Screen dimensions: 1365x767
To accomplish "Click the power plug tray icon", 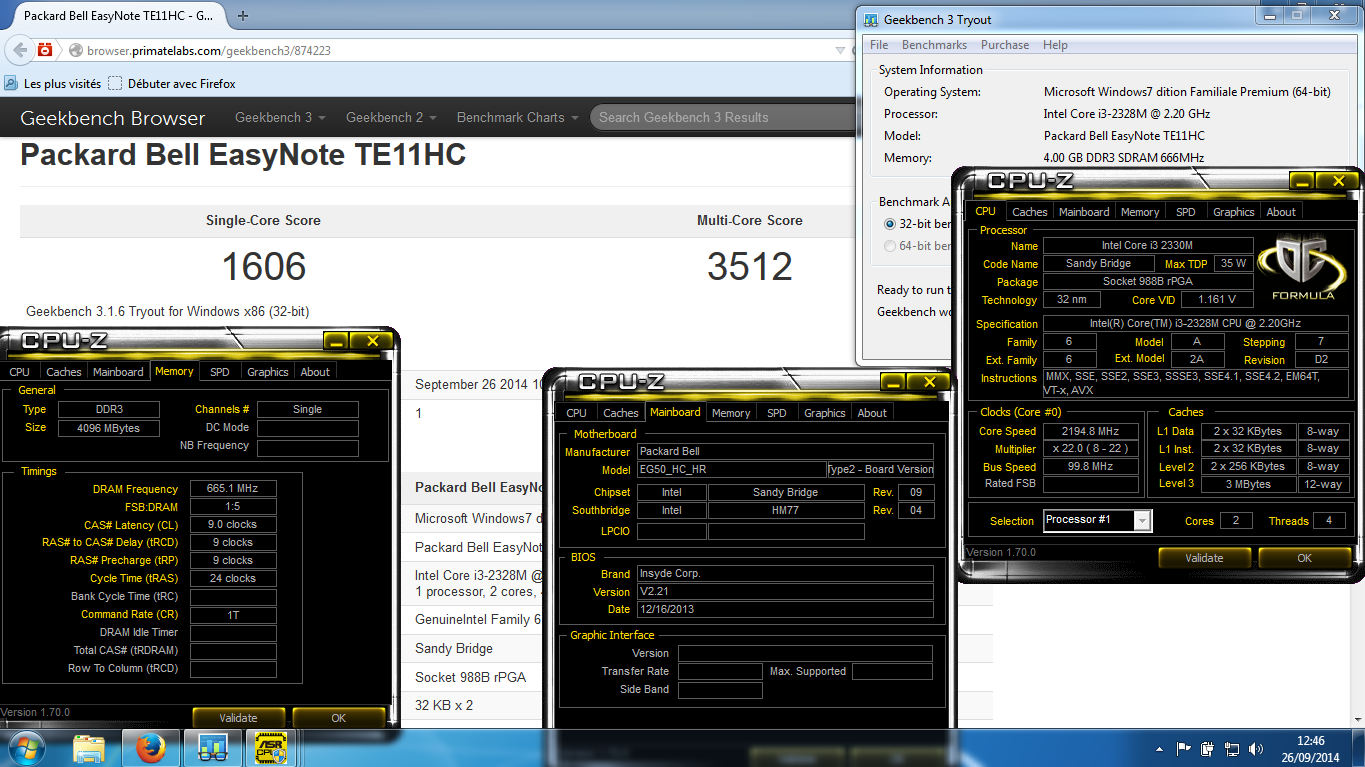I will (x=1207, y=748).
